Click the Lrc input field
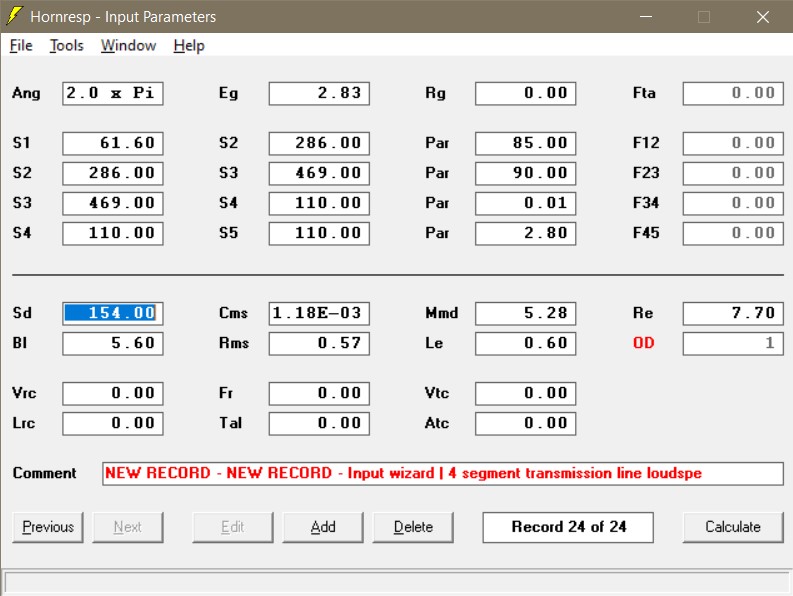Screen dimensions: 793x596 tap(113, 423)
